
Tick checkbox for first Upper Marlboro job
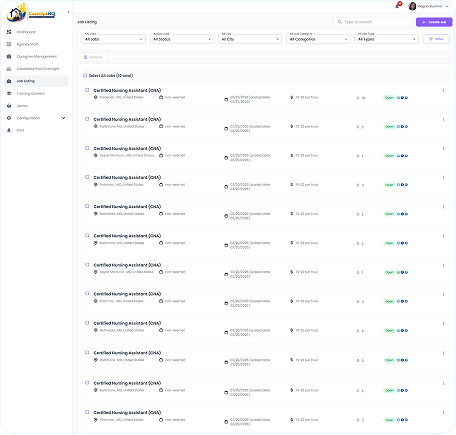[87, 148]
